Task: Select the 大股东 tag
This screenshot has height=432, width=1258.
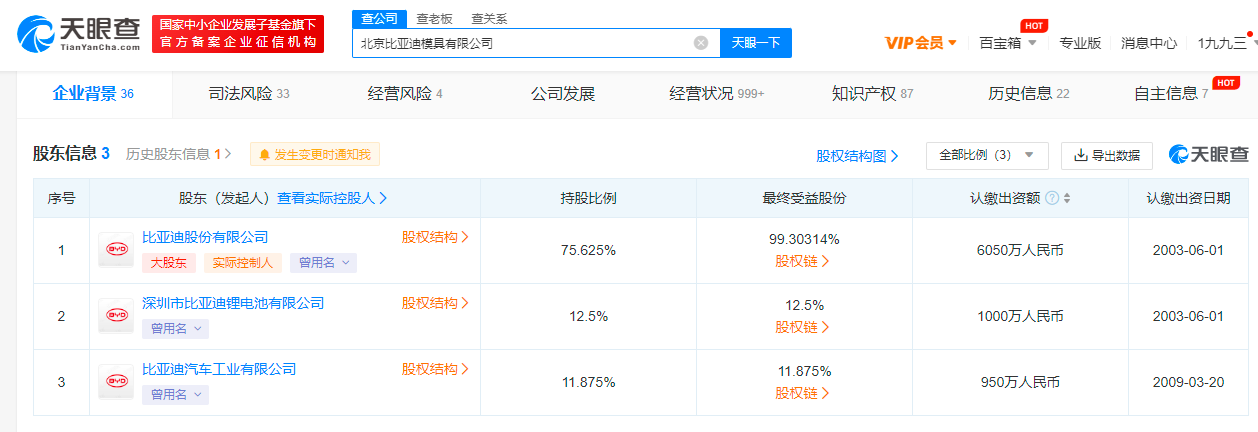Action: [x=169, y=263]
